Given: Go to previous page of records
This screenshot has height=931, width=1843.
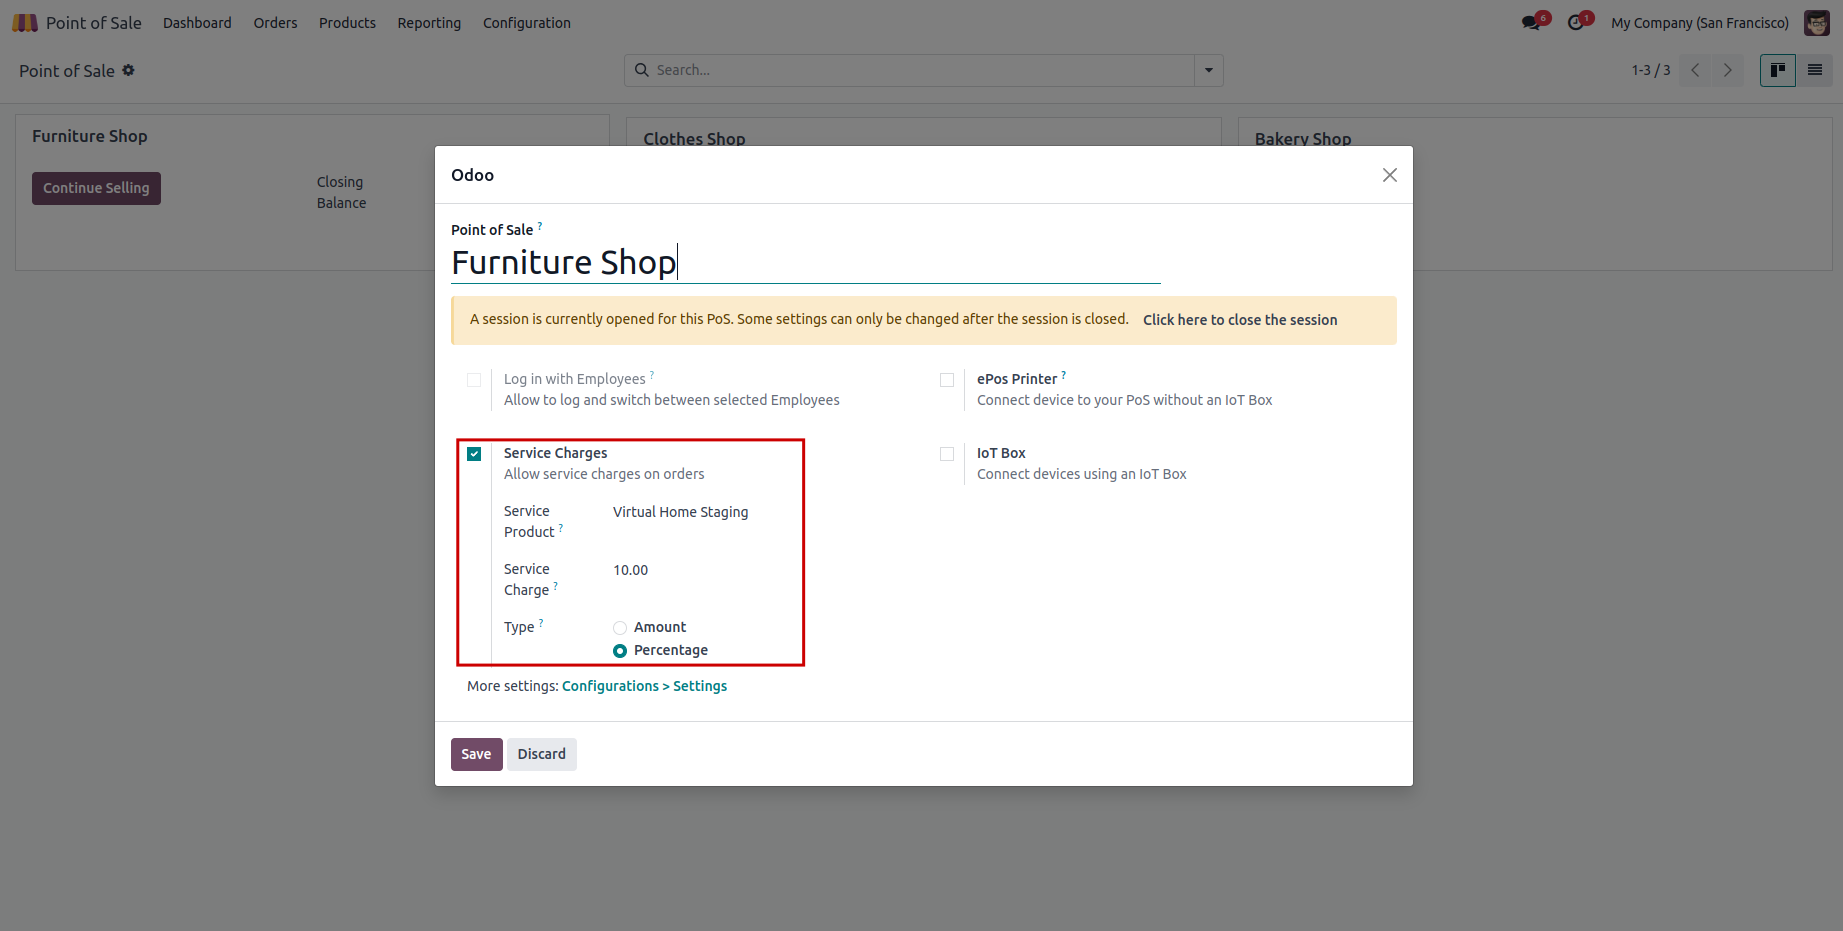Looking at the screenshot, I should point(1695,70).
